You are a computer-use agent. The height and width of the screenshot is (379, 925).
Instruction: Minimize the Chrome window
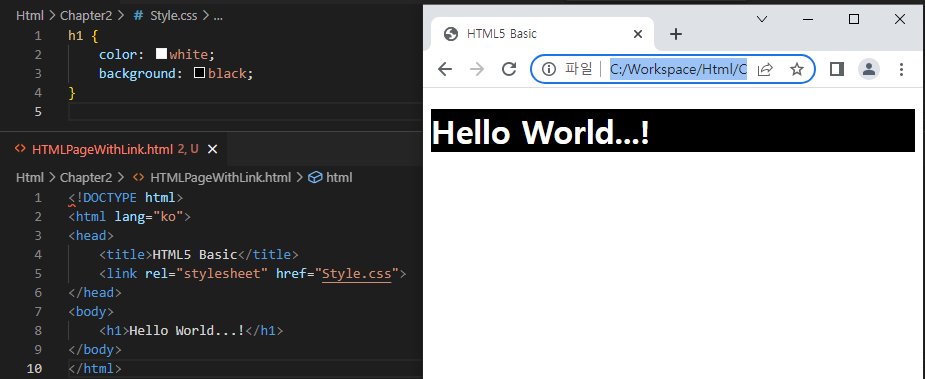[x=808, y=19]
